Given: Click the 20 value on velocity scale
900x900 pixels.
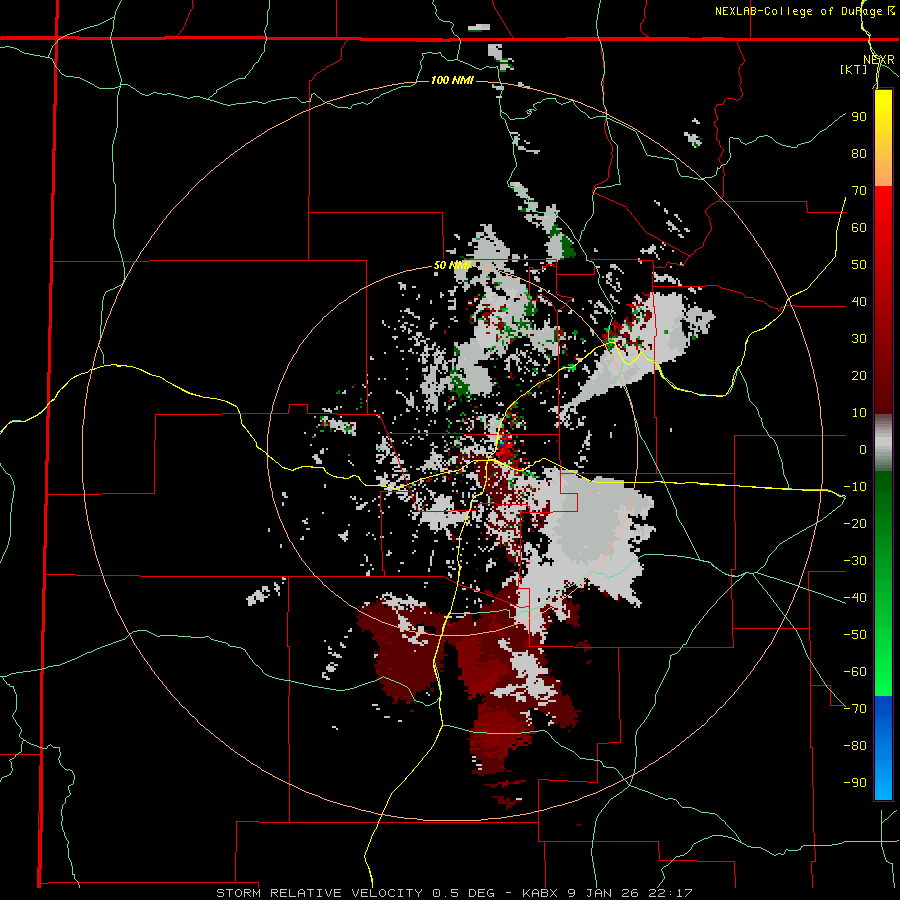Looking at the screenshot, I should (x=859, y=376).
